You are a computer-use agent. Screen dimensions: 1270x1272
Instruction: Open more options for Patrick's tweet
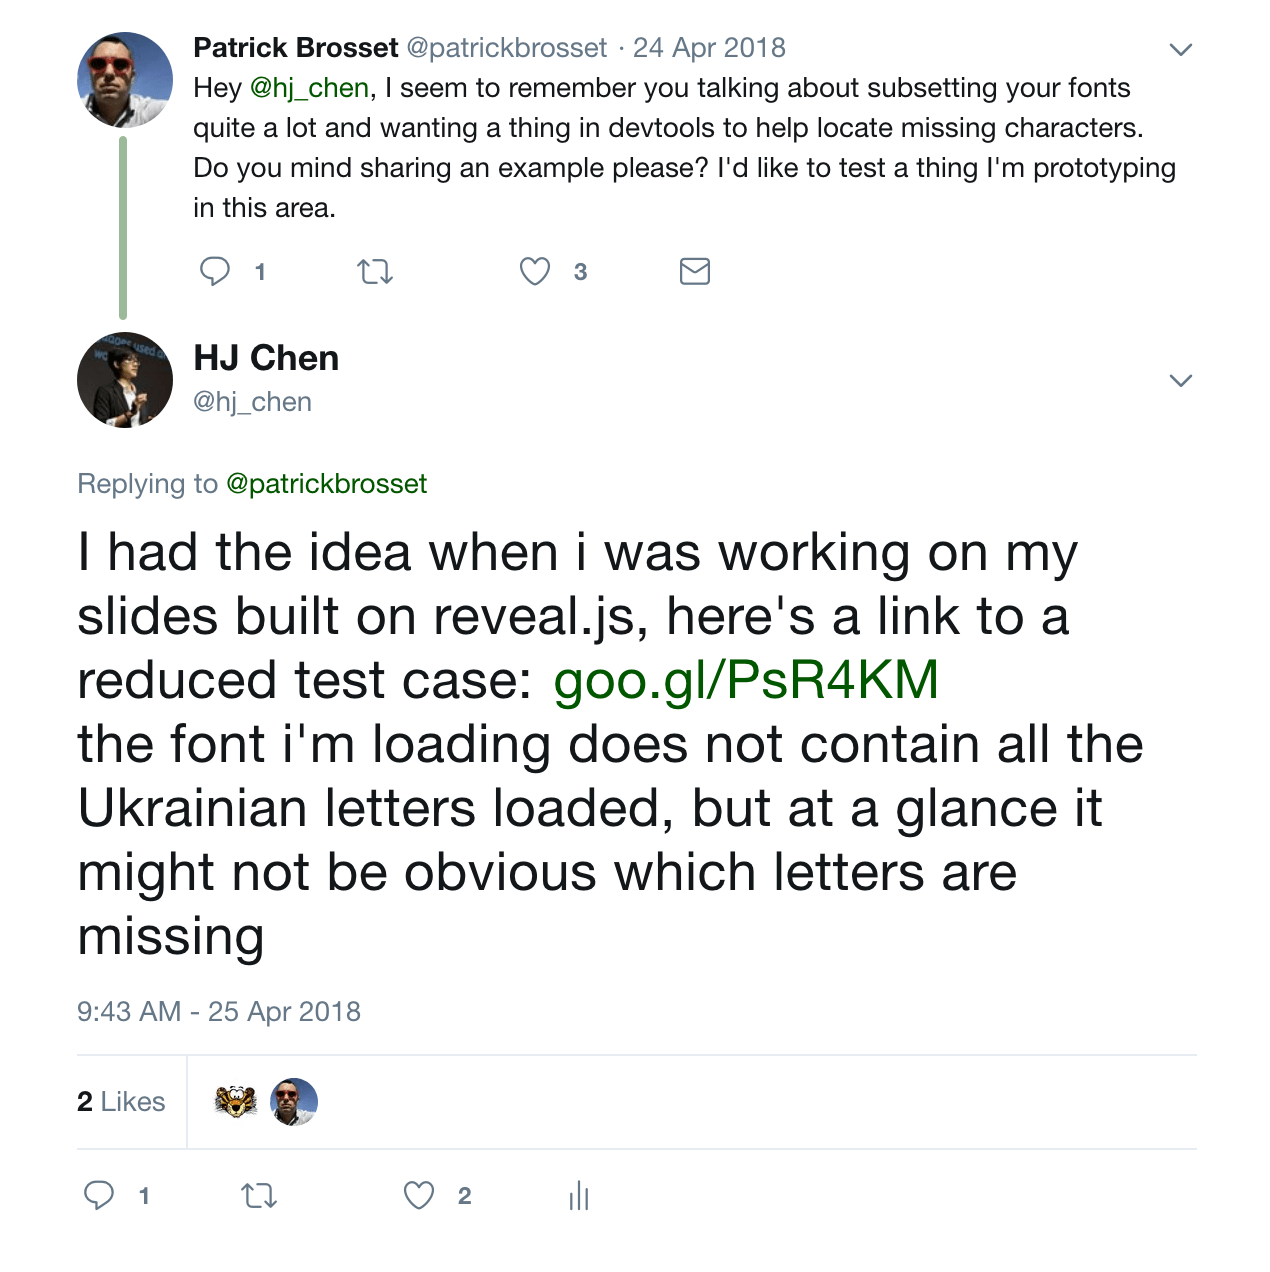pos(1181,49)
